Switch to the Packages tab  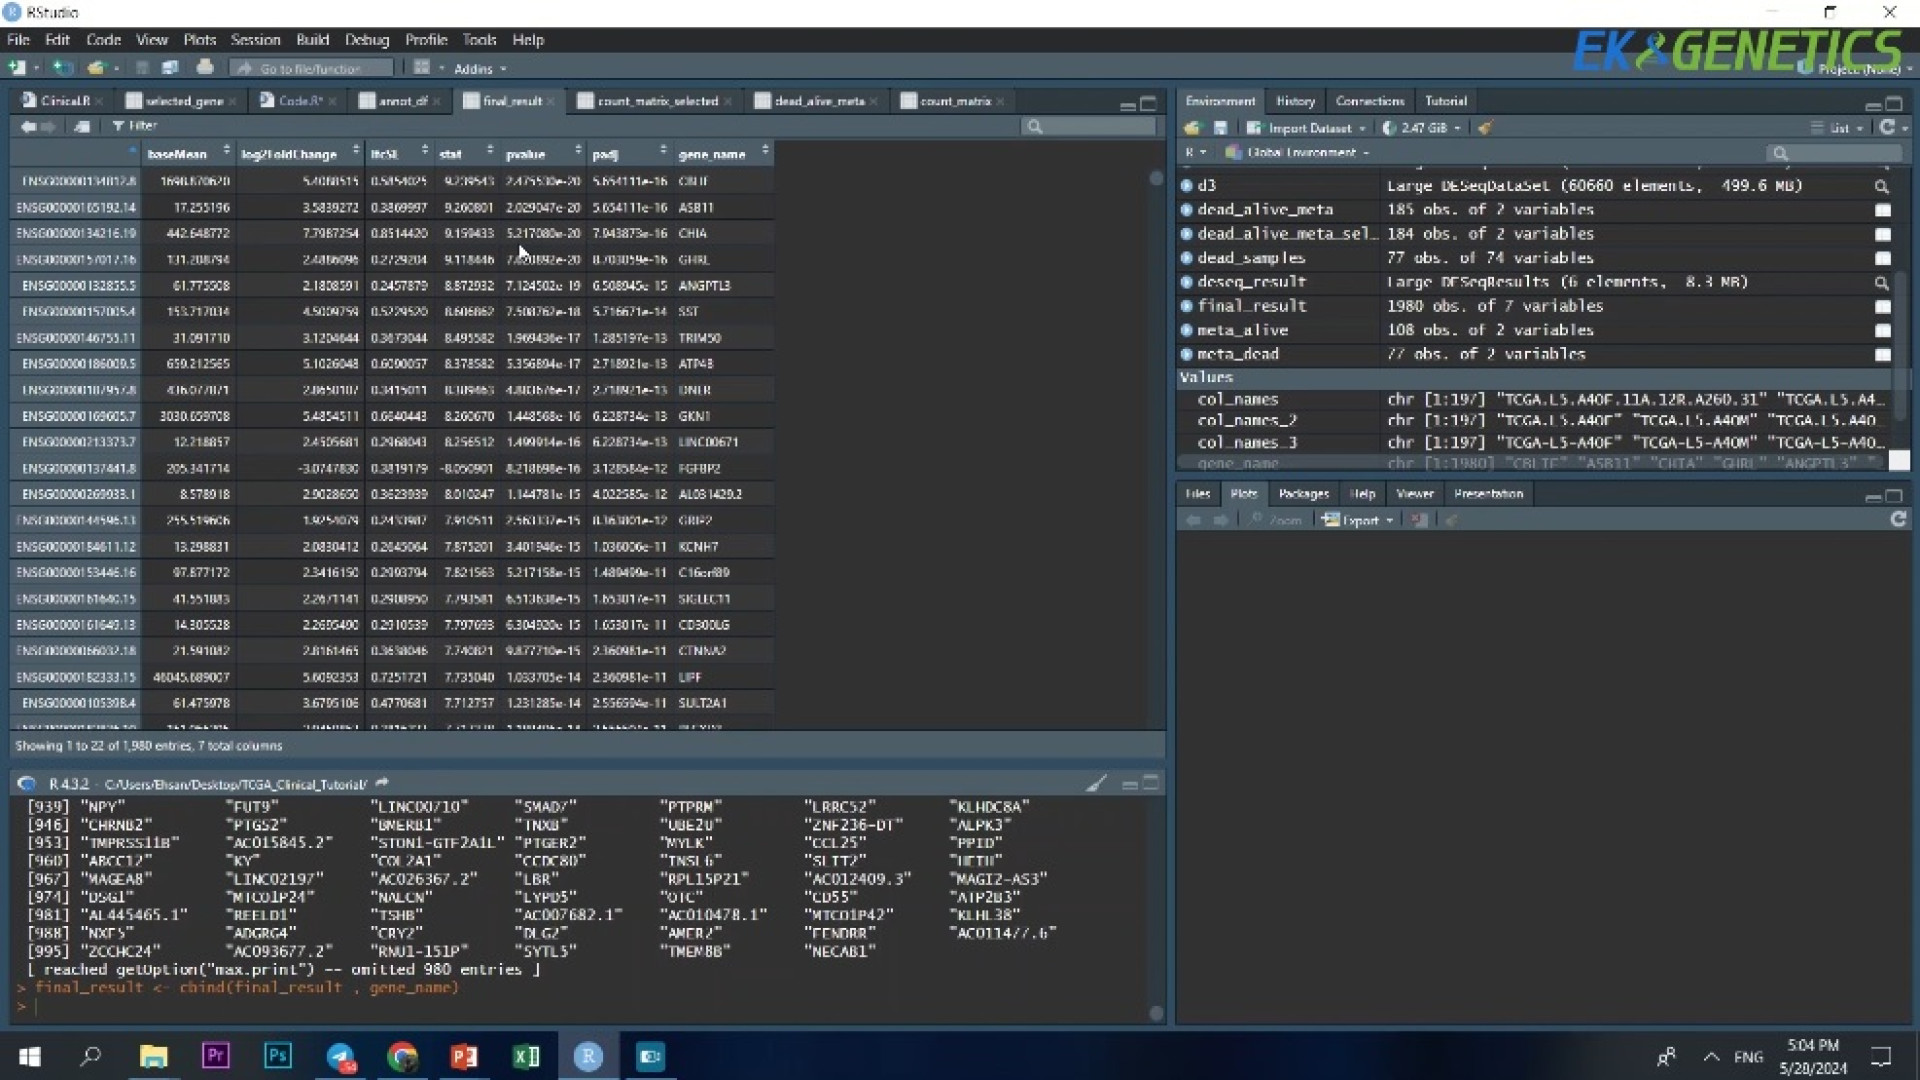coord(1303,494)
